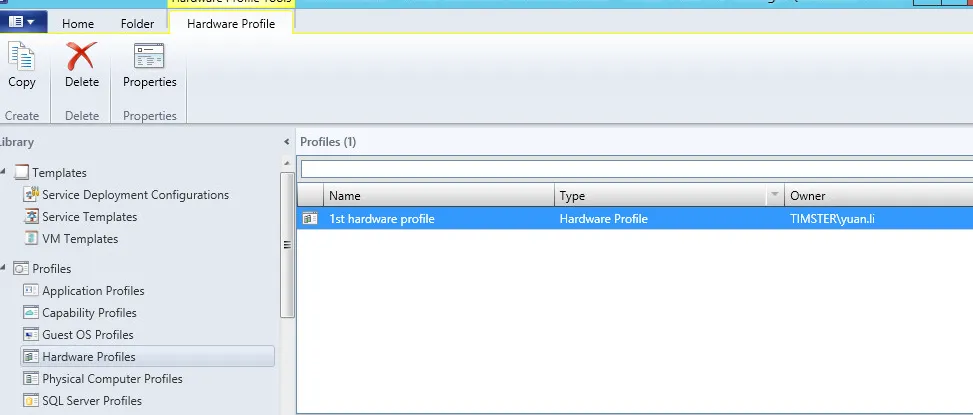
Task: Collapse the Library pane with the arrow
Action: pyautogui.click(x=287, y=142)
